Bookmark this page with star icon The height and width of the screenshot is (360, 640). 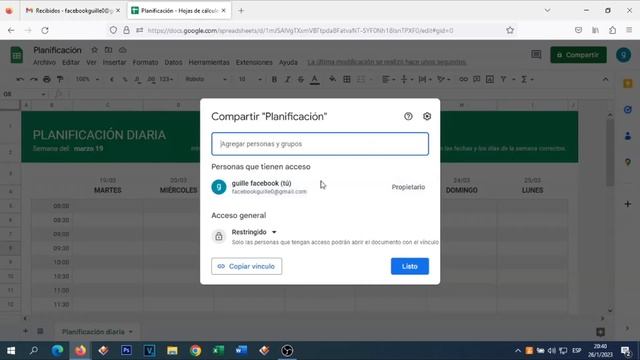tap(510, 30)
